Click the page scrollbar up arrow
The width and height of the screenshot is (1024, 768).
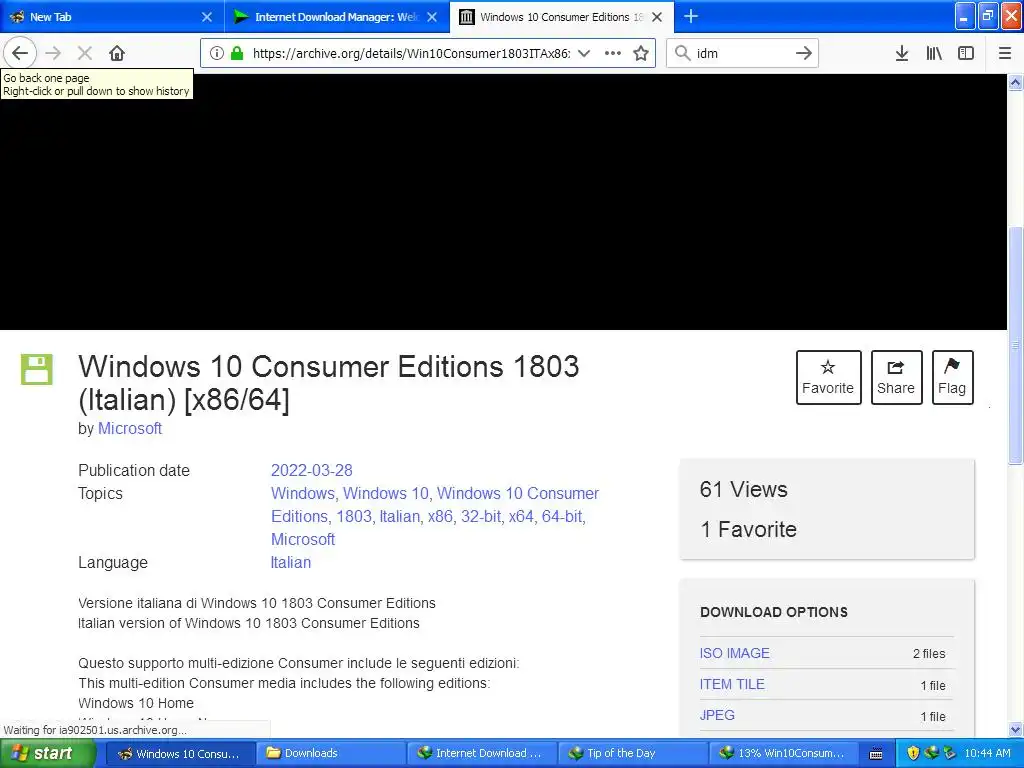coord(1015,82)
